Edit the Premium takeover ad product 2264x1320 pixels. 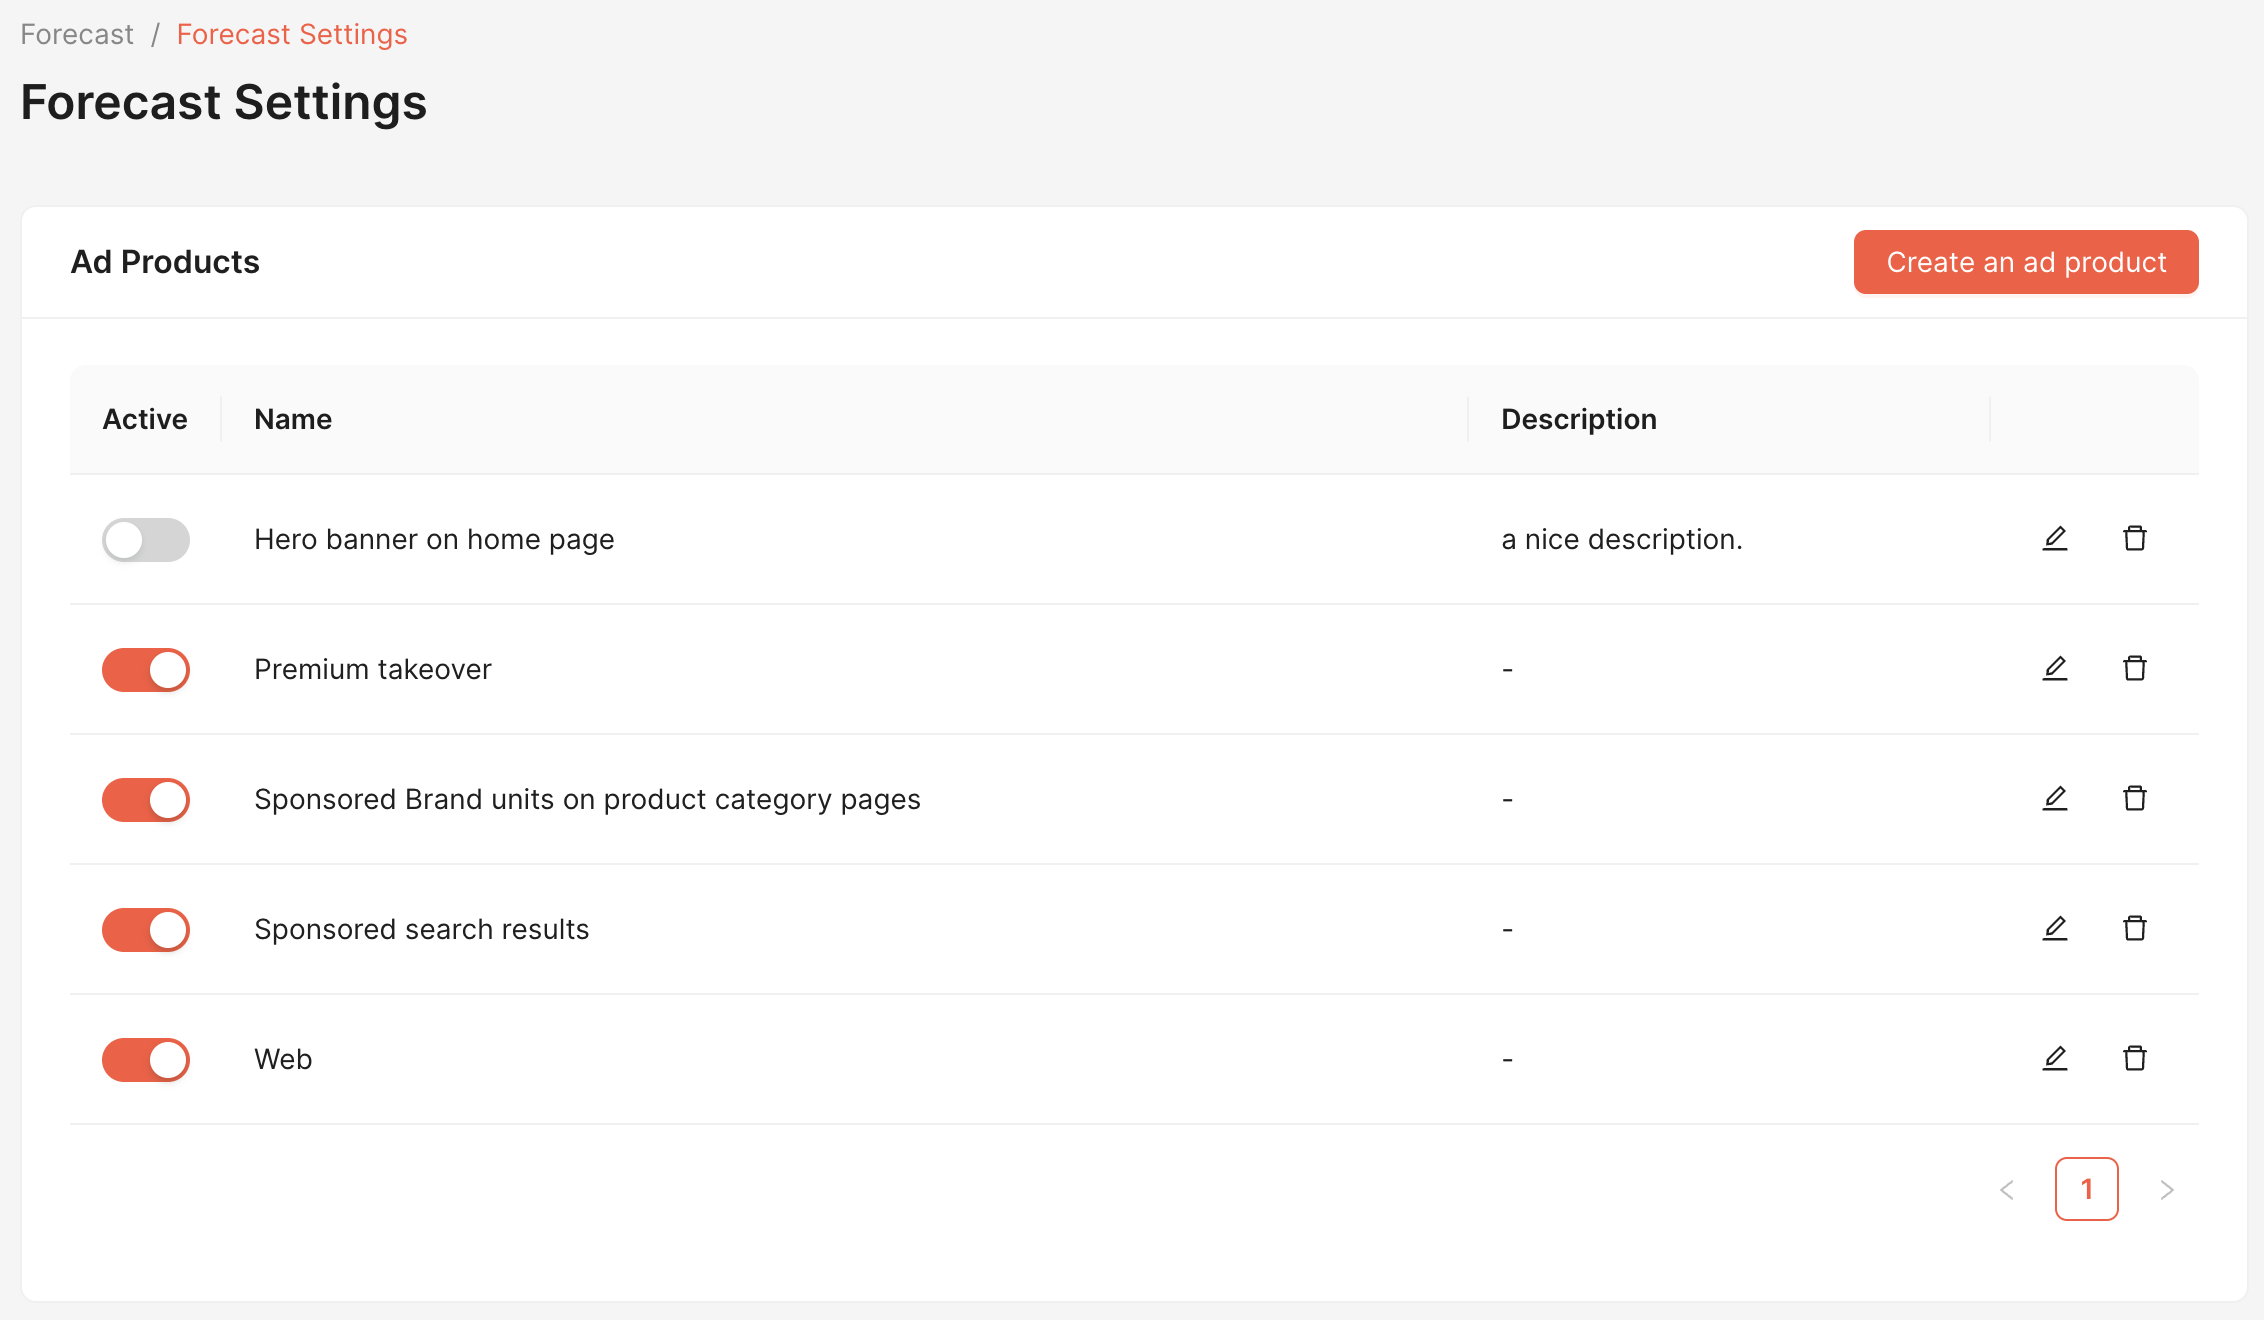click(2054, 669)
